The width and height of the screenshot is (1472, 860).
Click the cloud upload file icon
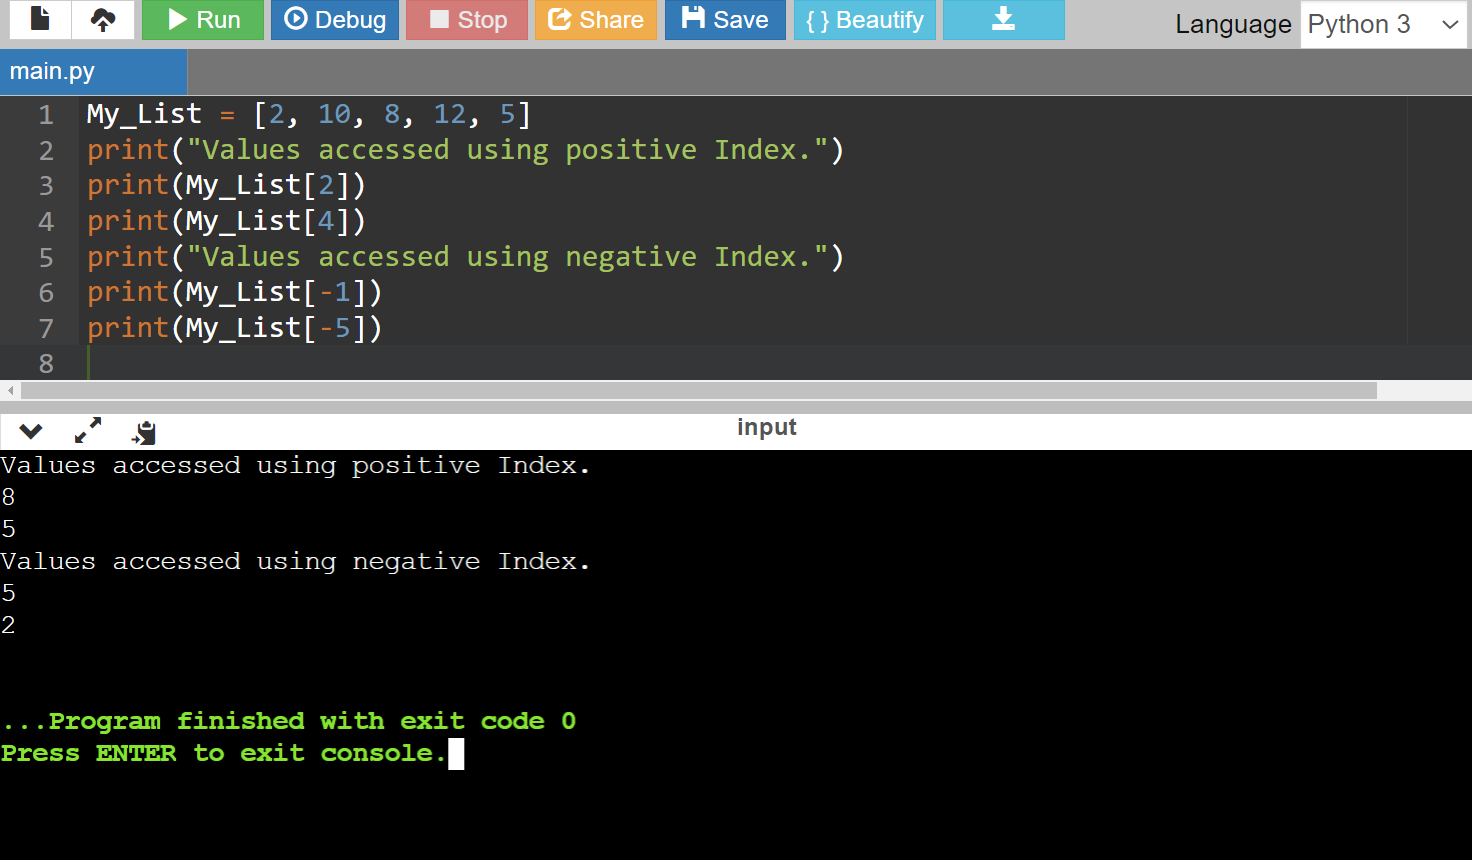coord(103,19)
